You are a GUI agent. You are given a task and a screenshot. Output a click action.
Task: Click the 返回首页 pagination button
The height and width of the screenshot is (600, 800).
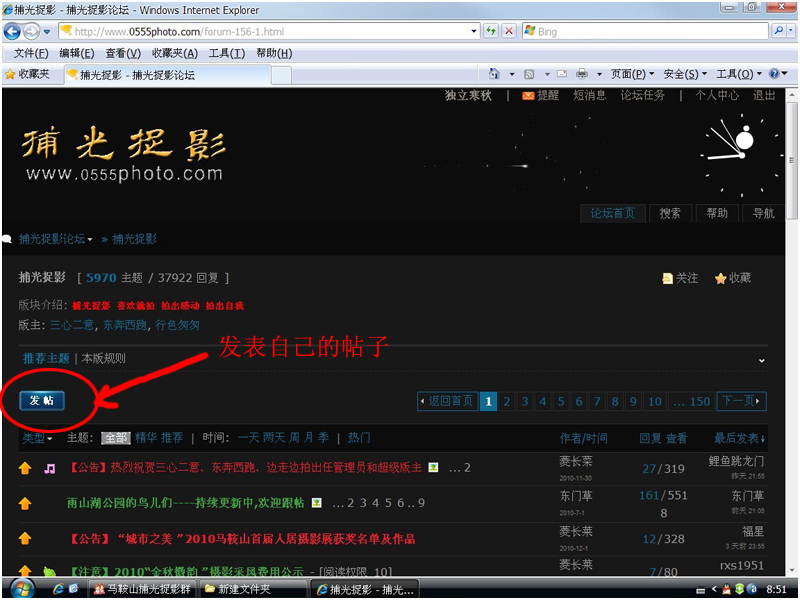point(447,401)
